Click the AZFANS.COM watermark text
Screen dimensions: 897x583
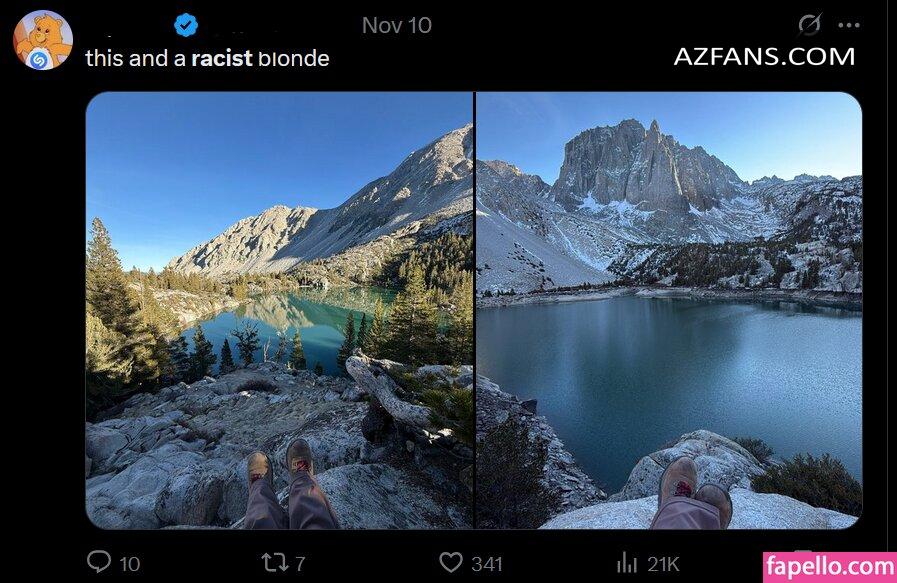click(764, 57)
